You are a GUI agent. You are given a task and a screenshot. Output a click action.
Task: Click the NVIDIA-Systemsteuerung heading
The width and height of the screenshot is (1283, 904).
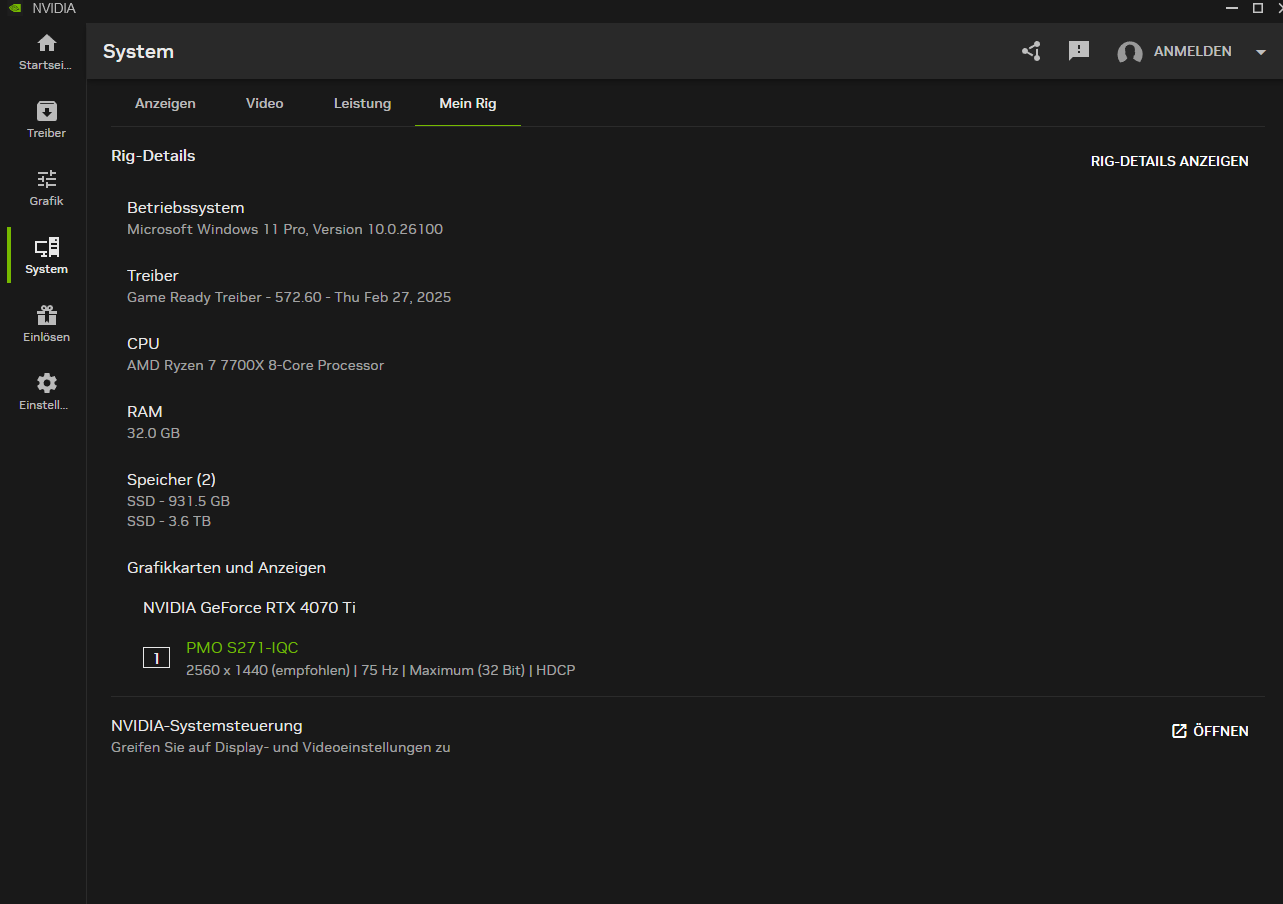tap(206, 726)
